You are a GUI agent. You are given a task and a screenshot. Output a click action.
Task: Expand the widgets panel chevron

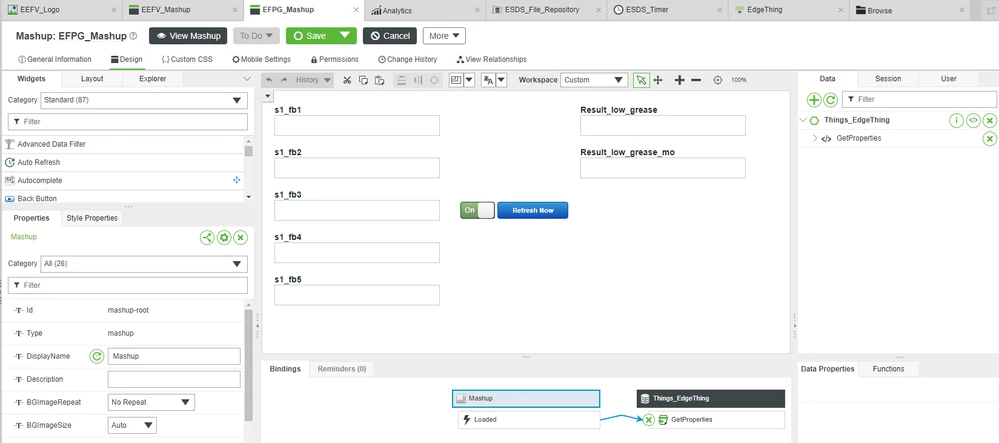[x=248, y=79]
